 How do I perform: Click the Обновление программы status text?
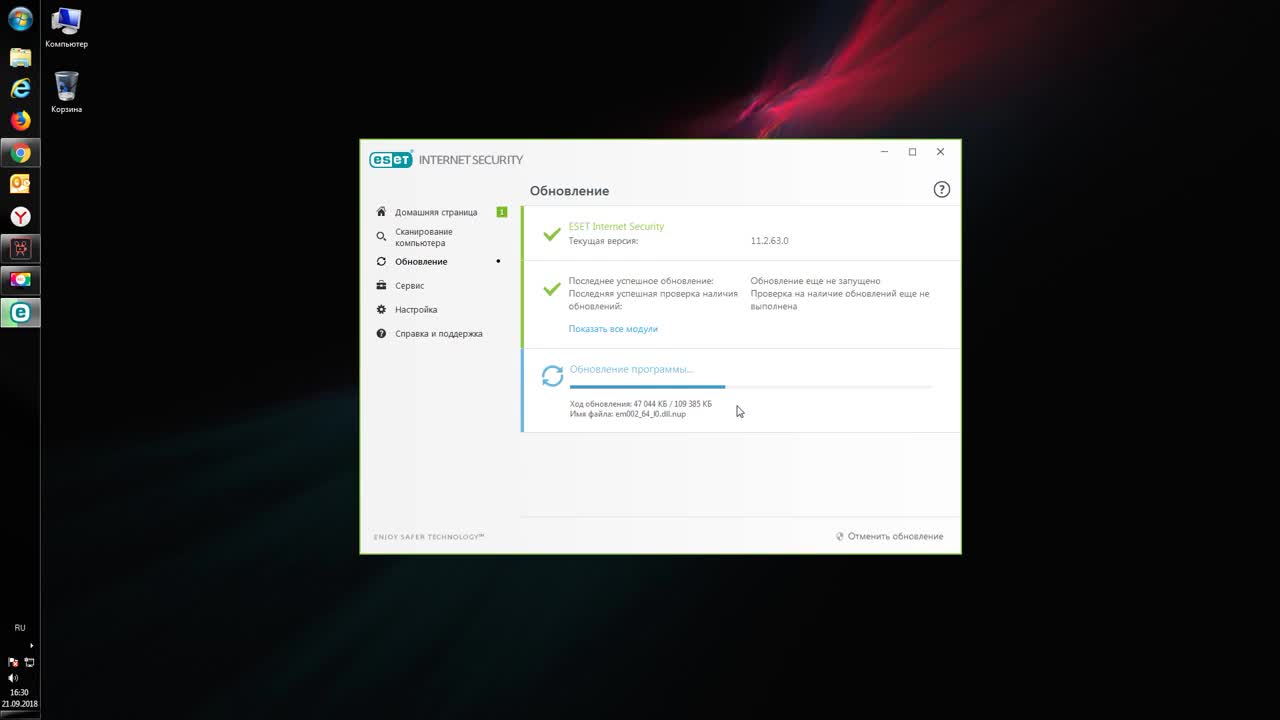631,370
